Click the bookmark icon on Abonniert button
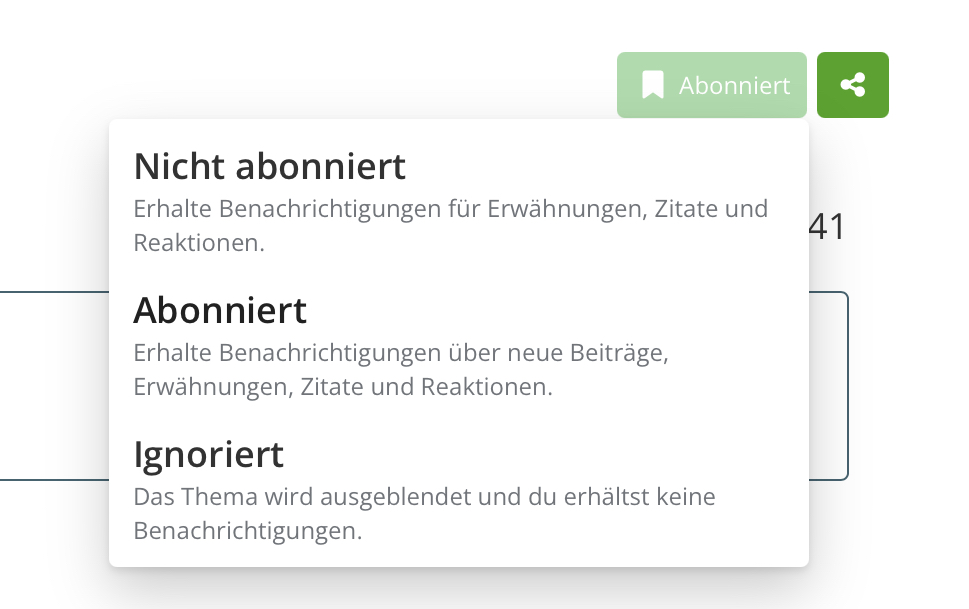The image size is (969, 609). 653,85
